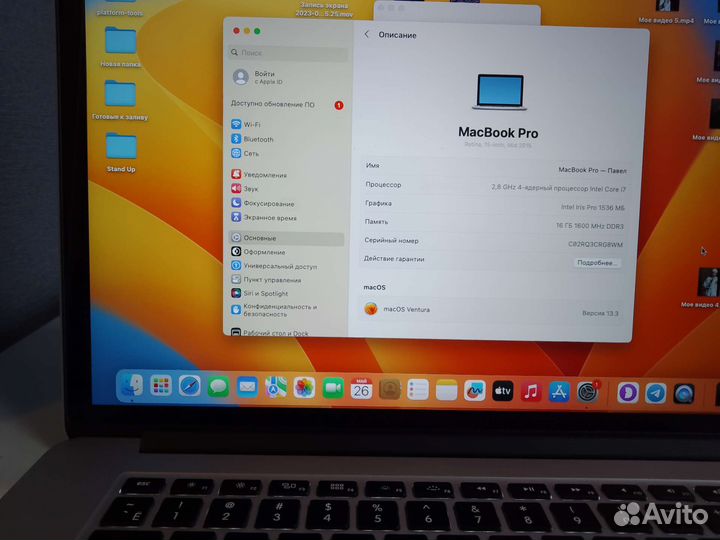Click the MacBook Pro laptop image
720x540 pixels.
tap(500, 92)
